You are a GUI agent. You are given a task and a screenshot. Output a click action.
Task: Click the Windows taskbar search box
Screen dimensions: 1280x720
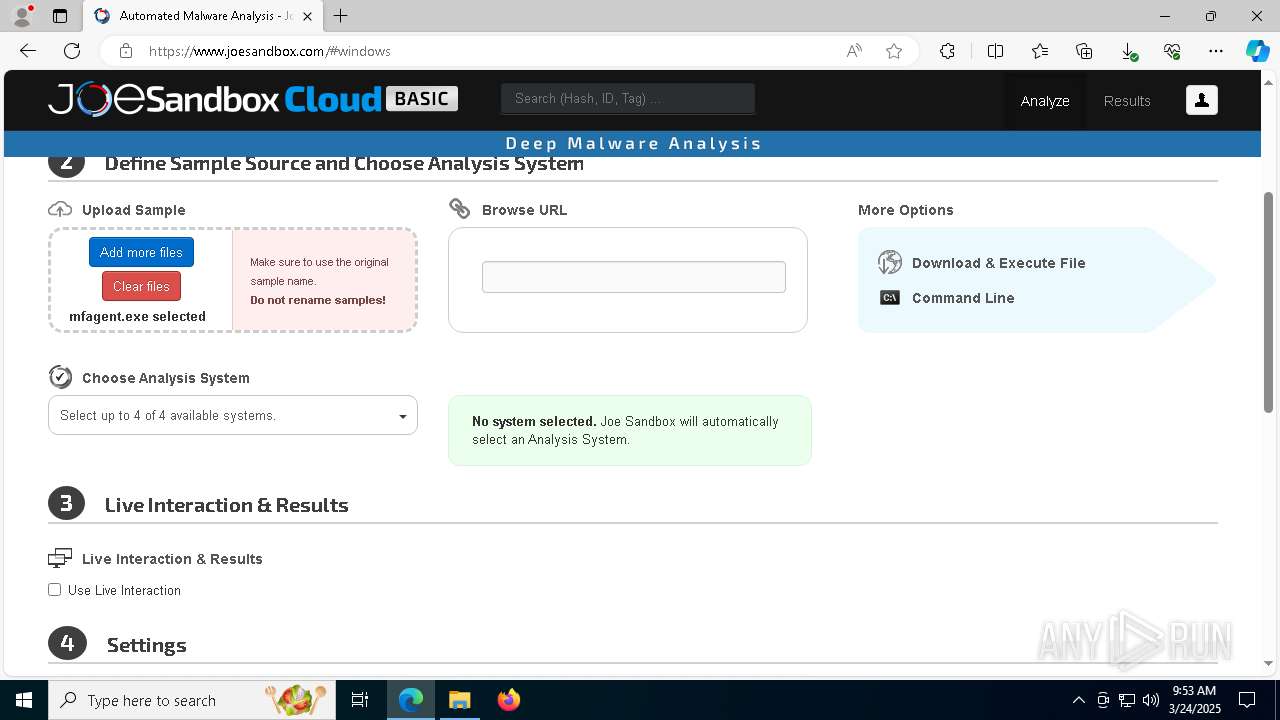[x=191, y=700]
